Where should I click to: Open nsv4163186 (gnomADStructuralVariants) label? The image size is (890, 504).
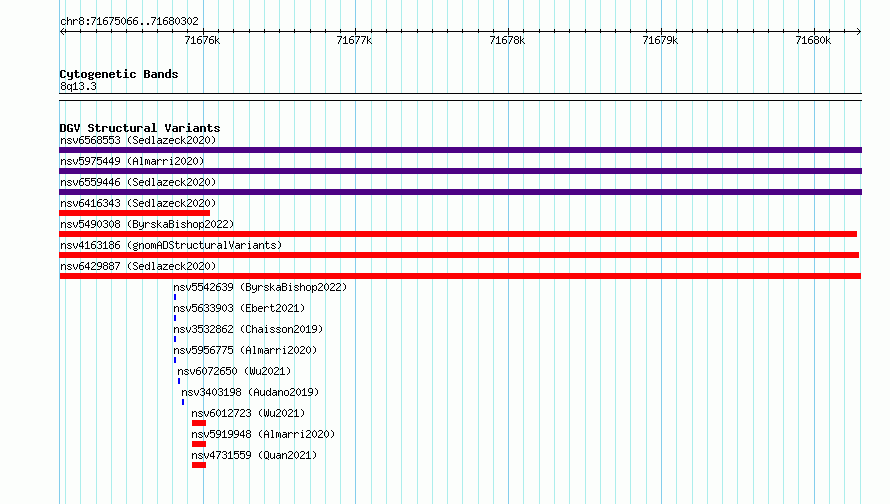coord(171,245)
